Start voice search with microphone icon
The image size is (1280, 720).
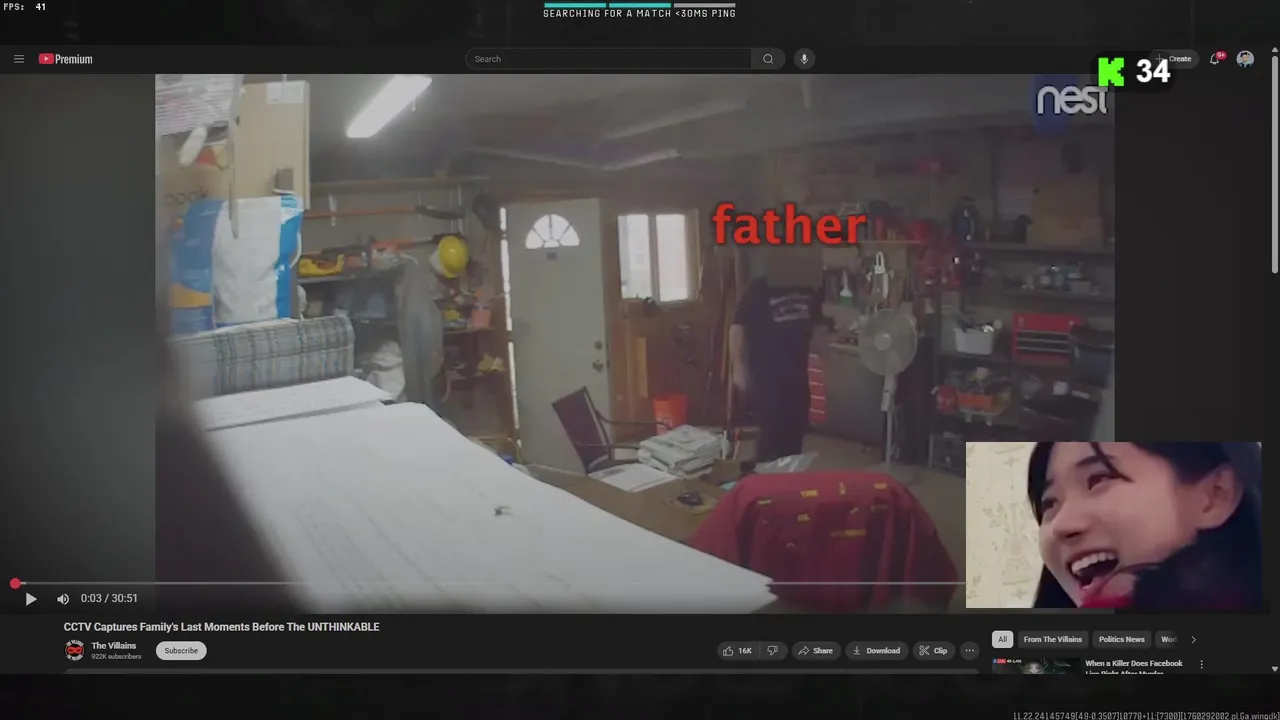pos(804,59)
